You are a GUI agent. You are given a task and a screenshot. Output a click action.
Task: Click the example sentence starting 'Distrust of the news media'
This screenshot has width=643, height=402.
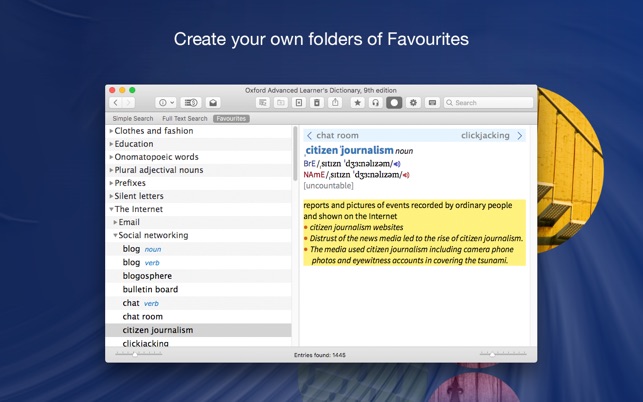pos(416,238)
